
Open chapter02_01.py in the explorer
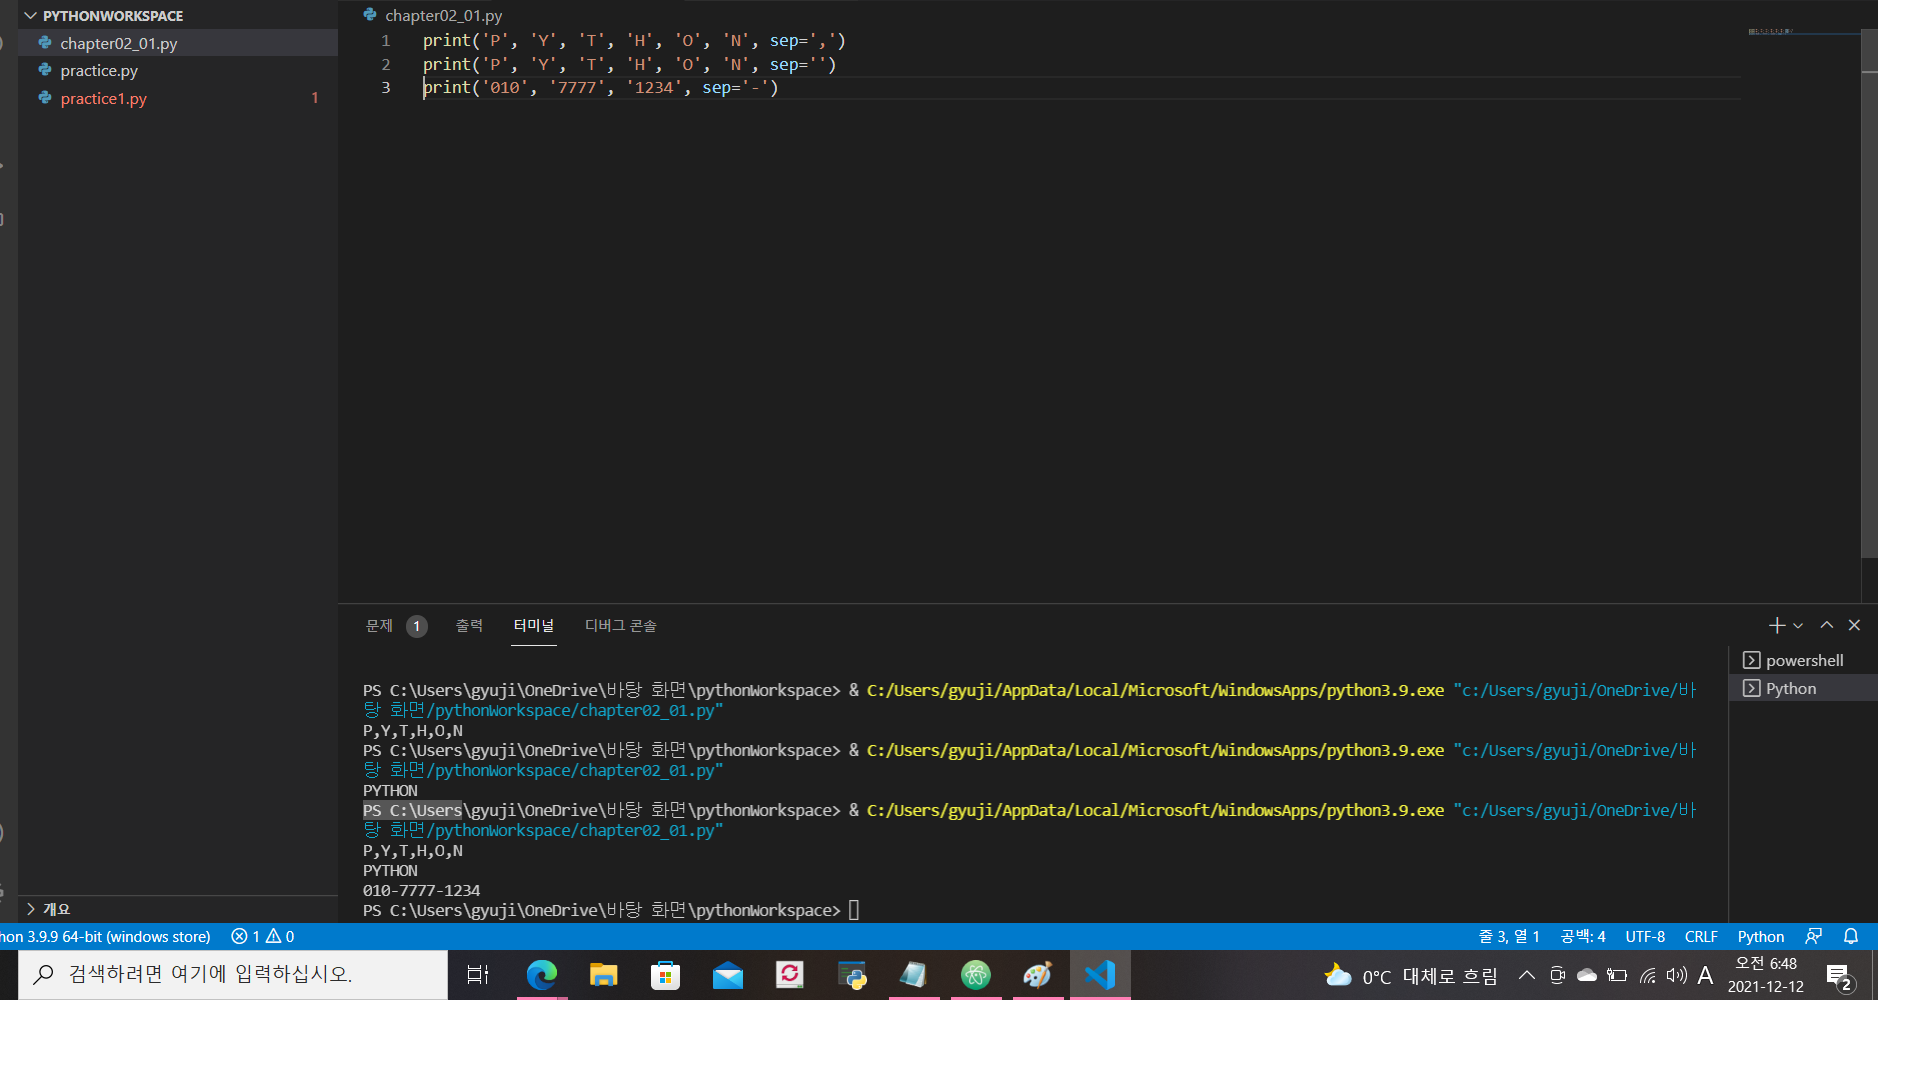[178, 43]
